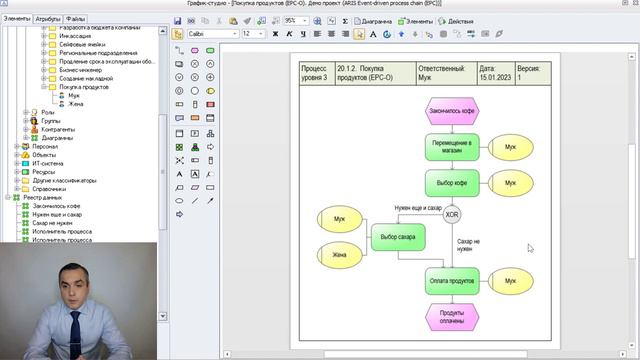Viewport: 640px width, 360px height.
Task: Collapse the Покупка продуктов folder
Action: coord(43,87)
